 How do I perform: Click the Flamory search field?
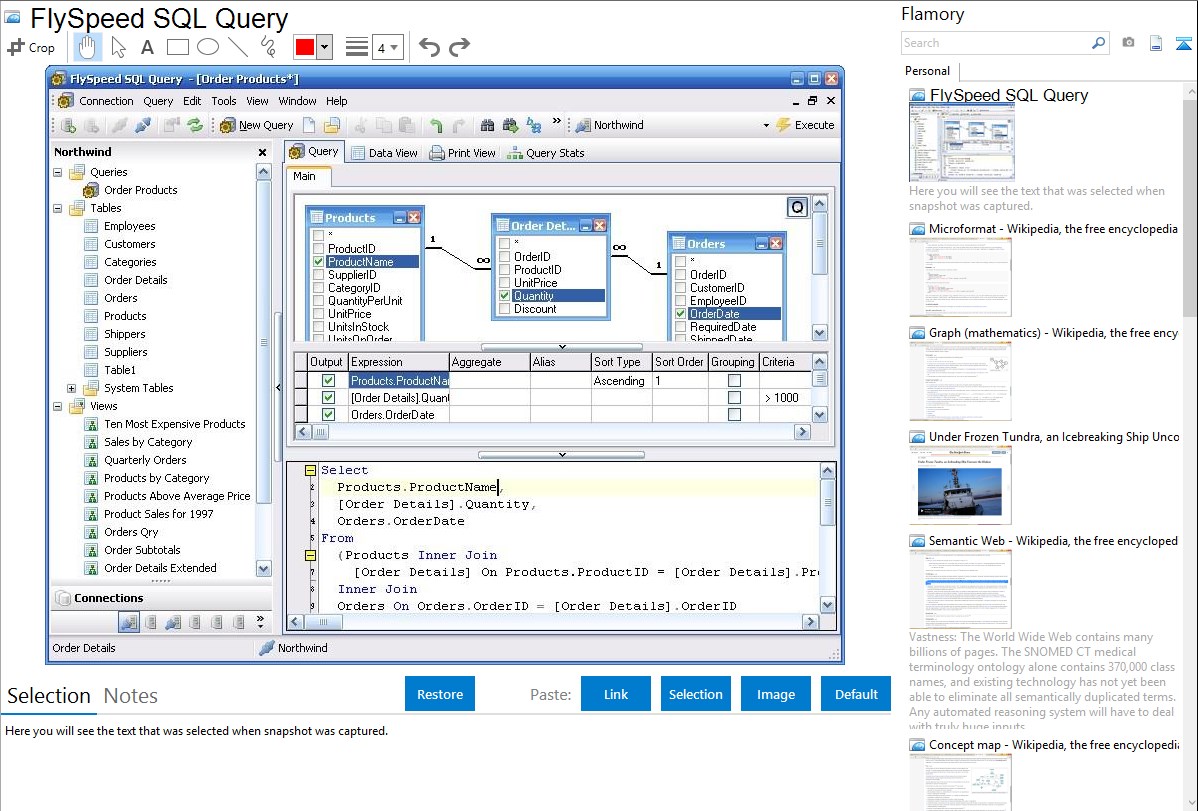995,43
